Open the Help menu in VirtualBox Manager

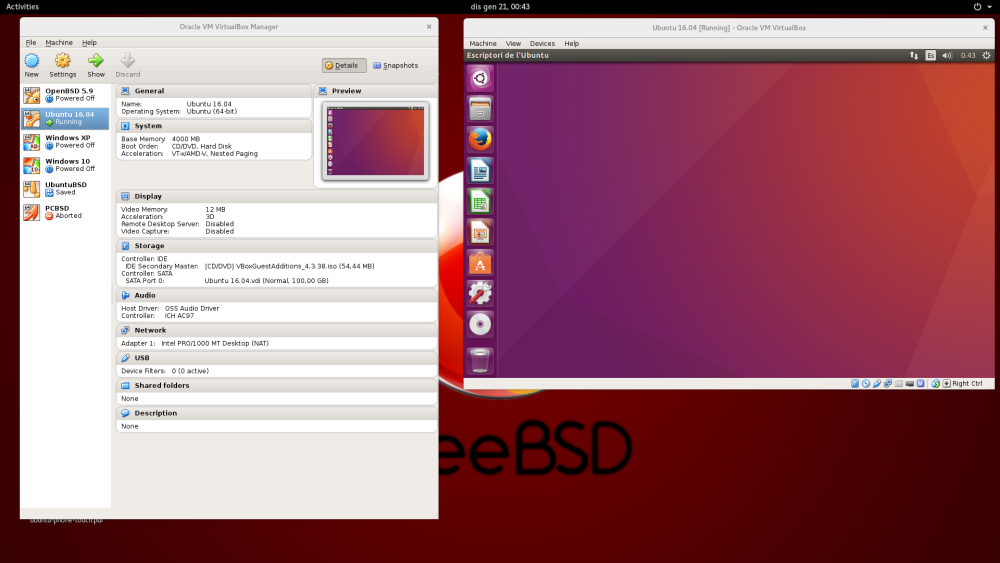tap(89, 43)
